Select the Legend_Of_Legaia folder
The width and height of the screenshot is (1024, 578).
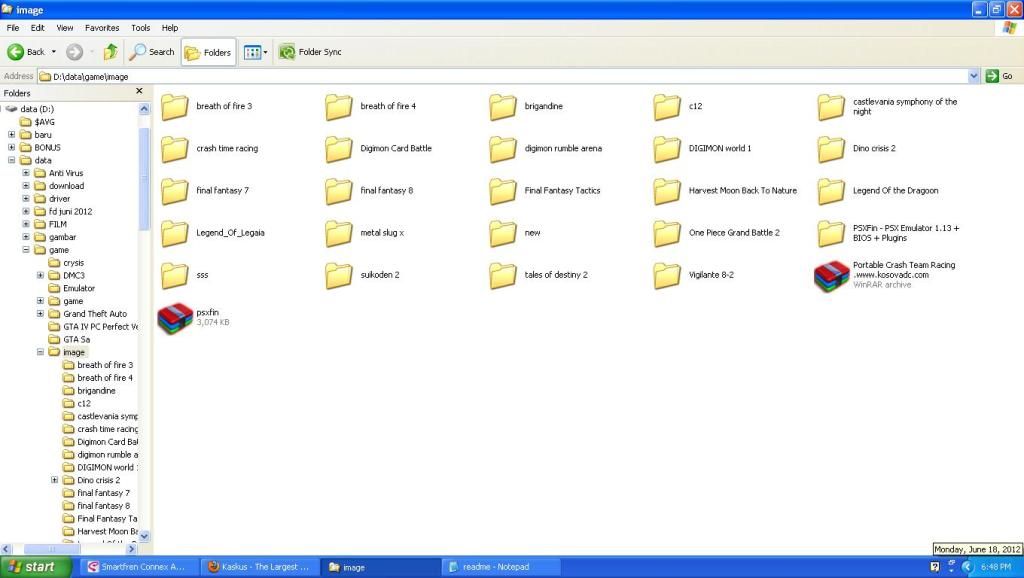[x=214, y=233]
